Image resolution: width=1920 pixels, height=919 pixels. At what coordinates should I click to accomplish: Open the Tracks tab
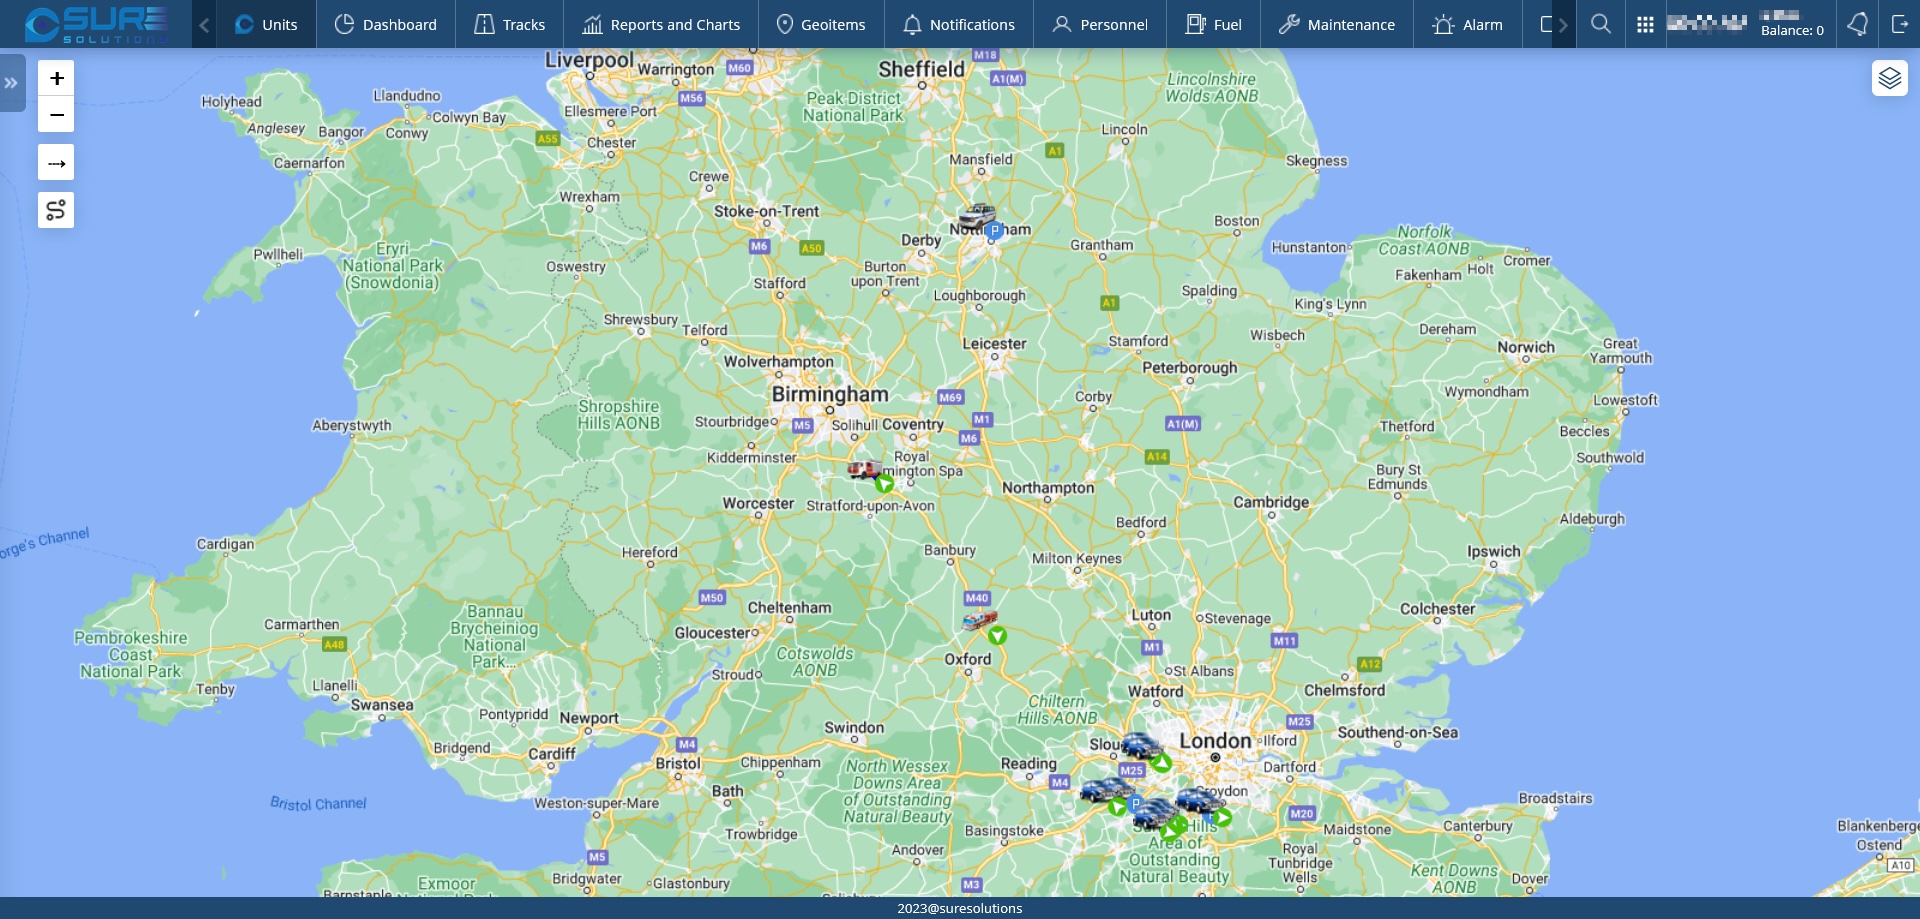510,24
